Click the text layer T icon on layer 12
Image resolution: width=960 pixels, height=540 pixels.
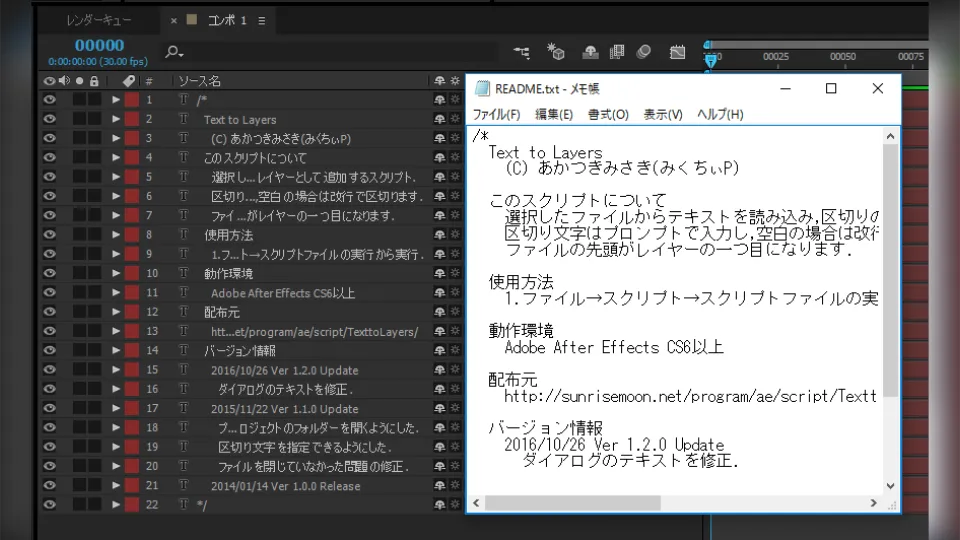183,312
